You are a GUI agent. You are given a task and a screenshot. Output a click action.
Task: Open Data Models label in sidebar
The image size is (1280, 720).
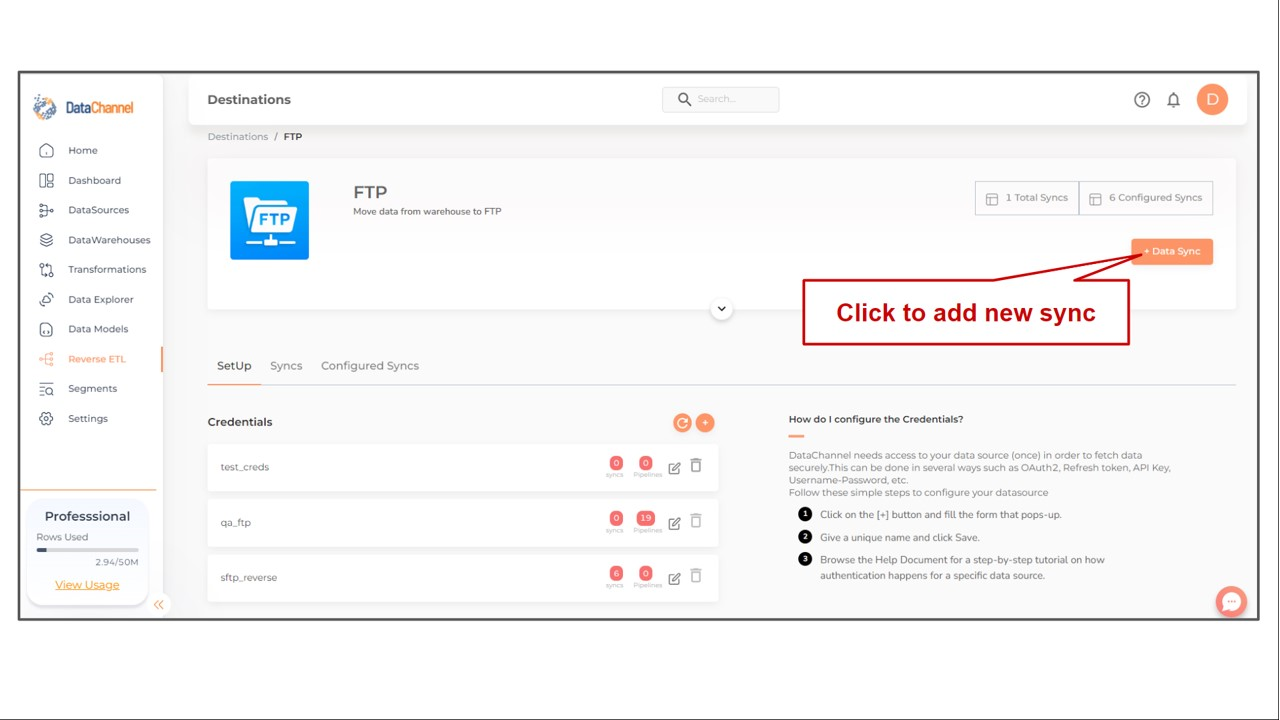click(x=98, y=329)
